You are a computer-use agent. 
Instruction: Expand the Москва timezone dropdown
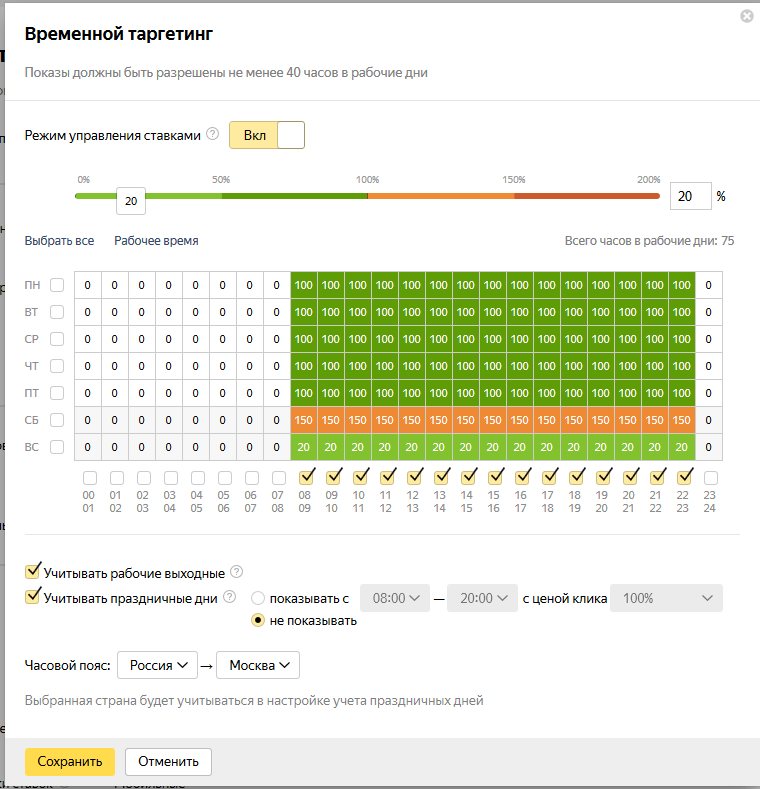258,665
